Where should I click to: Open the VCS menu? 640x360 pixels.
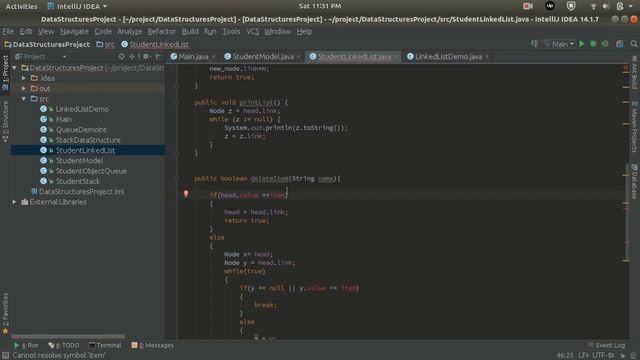(x=253, y=31)
